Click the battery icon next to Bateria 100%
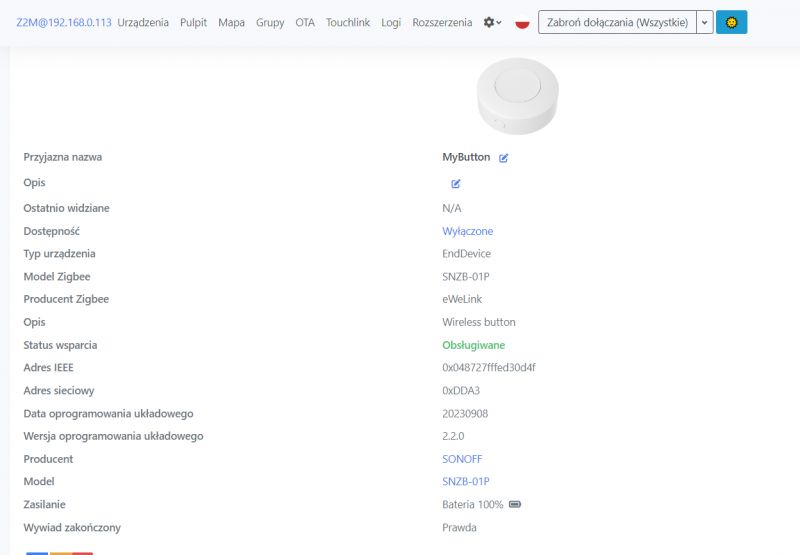The height and width of the screenshot is (555, 800). 515,504
